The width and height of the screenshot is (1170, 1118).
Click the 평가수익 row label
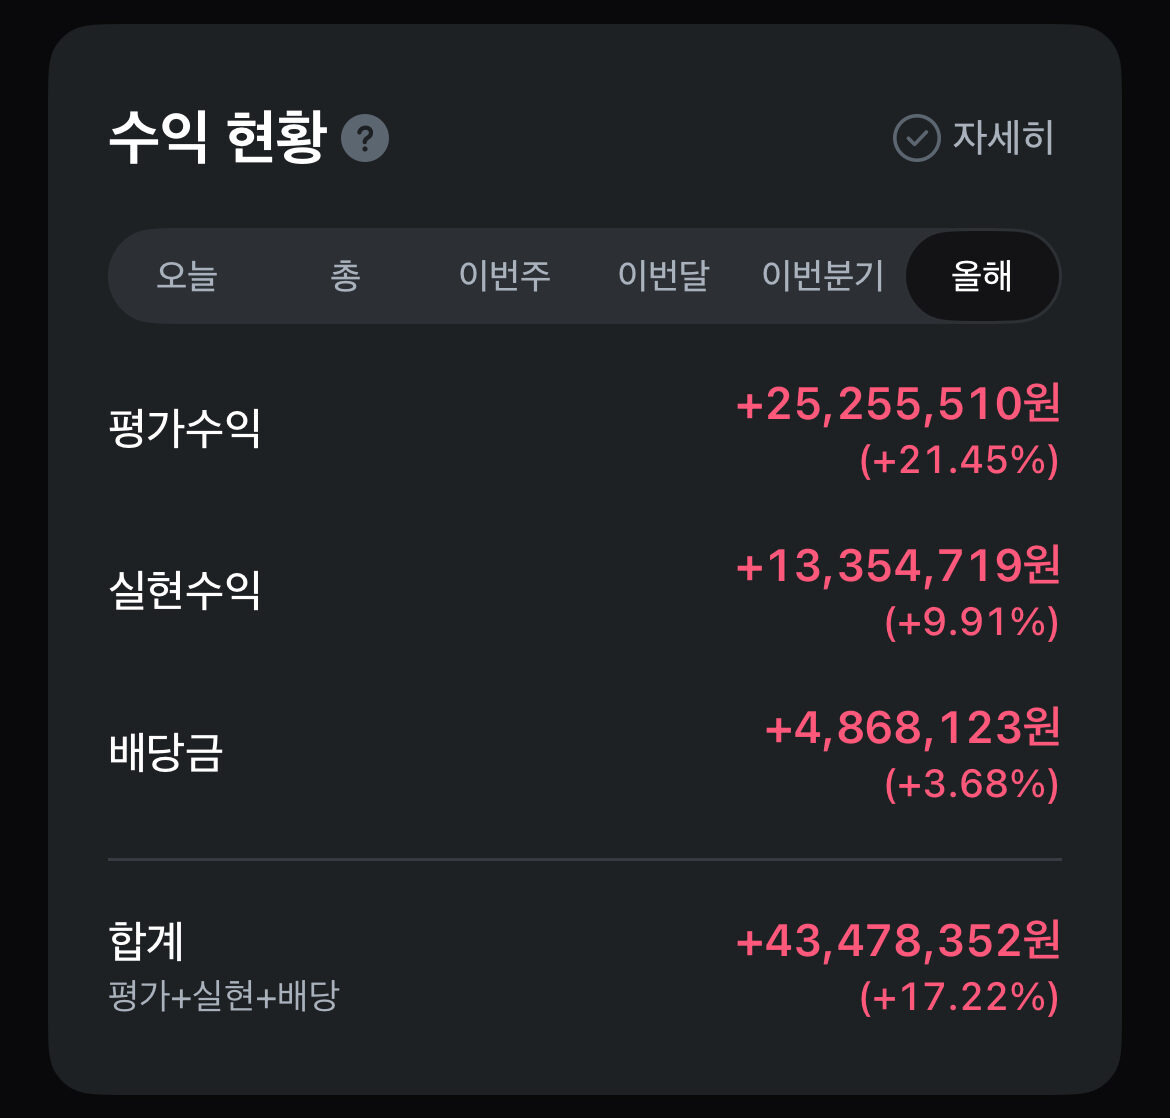point(185,429)
